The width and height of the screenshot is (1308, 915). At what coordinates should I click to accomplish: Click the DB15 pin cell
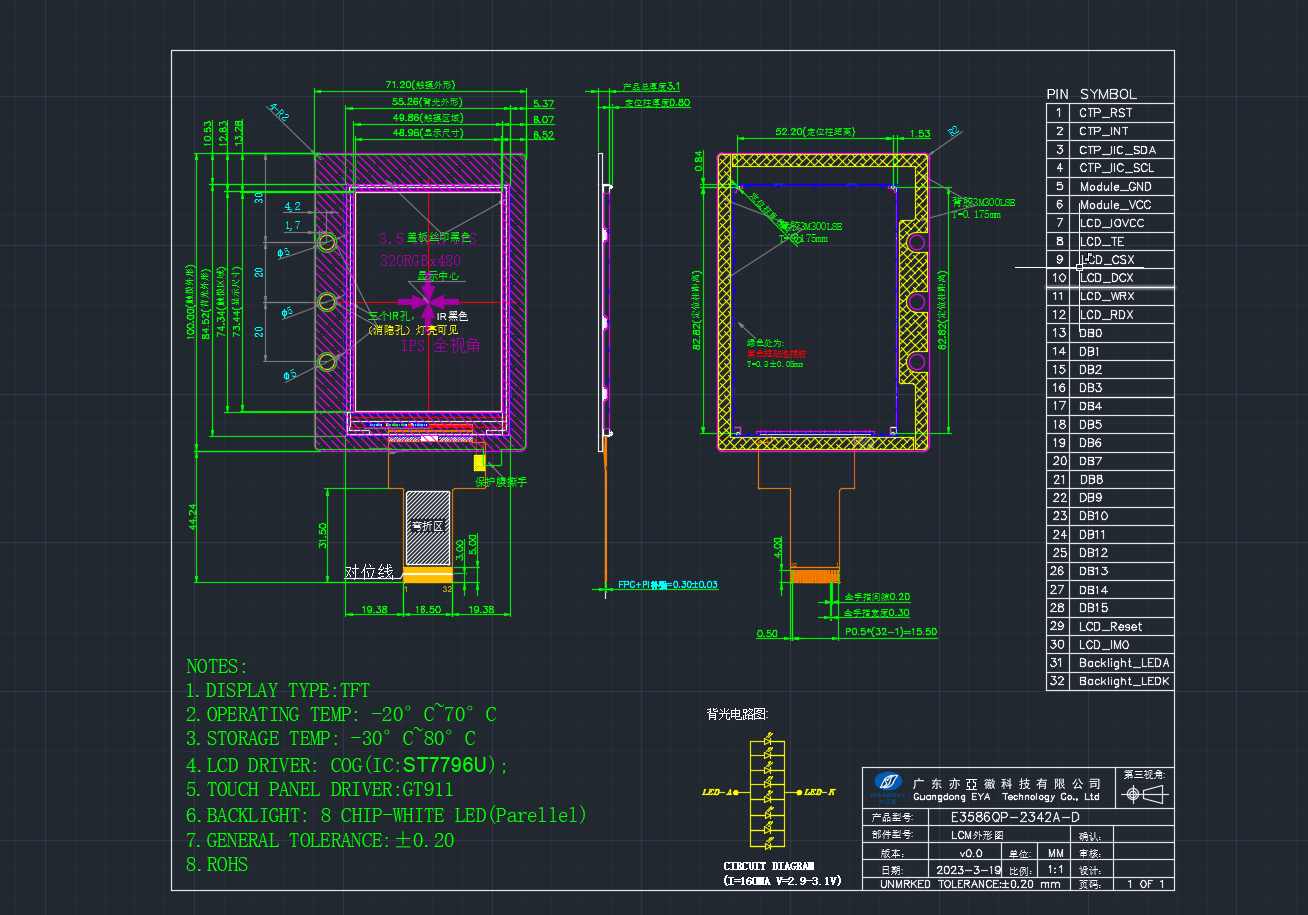(1122, 608)
